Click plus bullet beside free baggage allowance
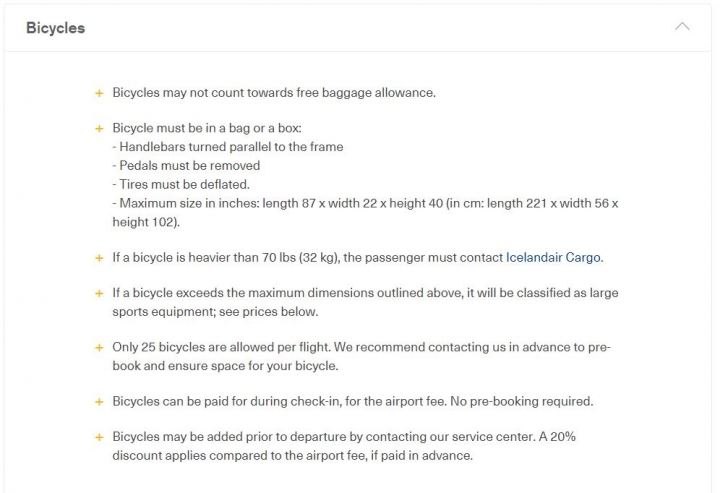720x493 pixels. pyautogui.click(x=99, y=93)
